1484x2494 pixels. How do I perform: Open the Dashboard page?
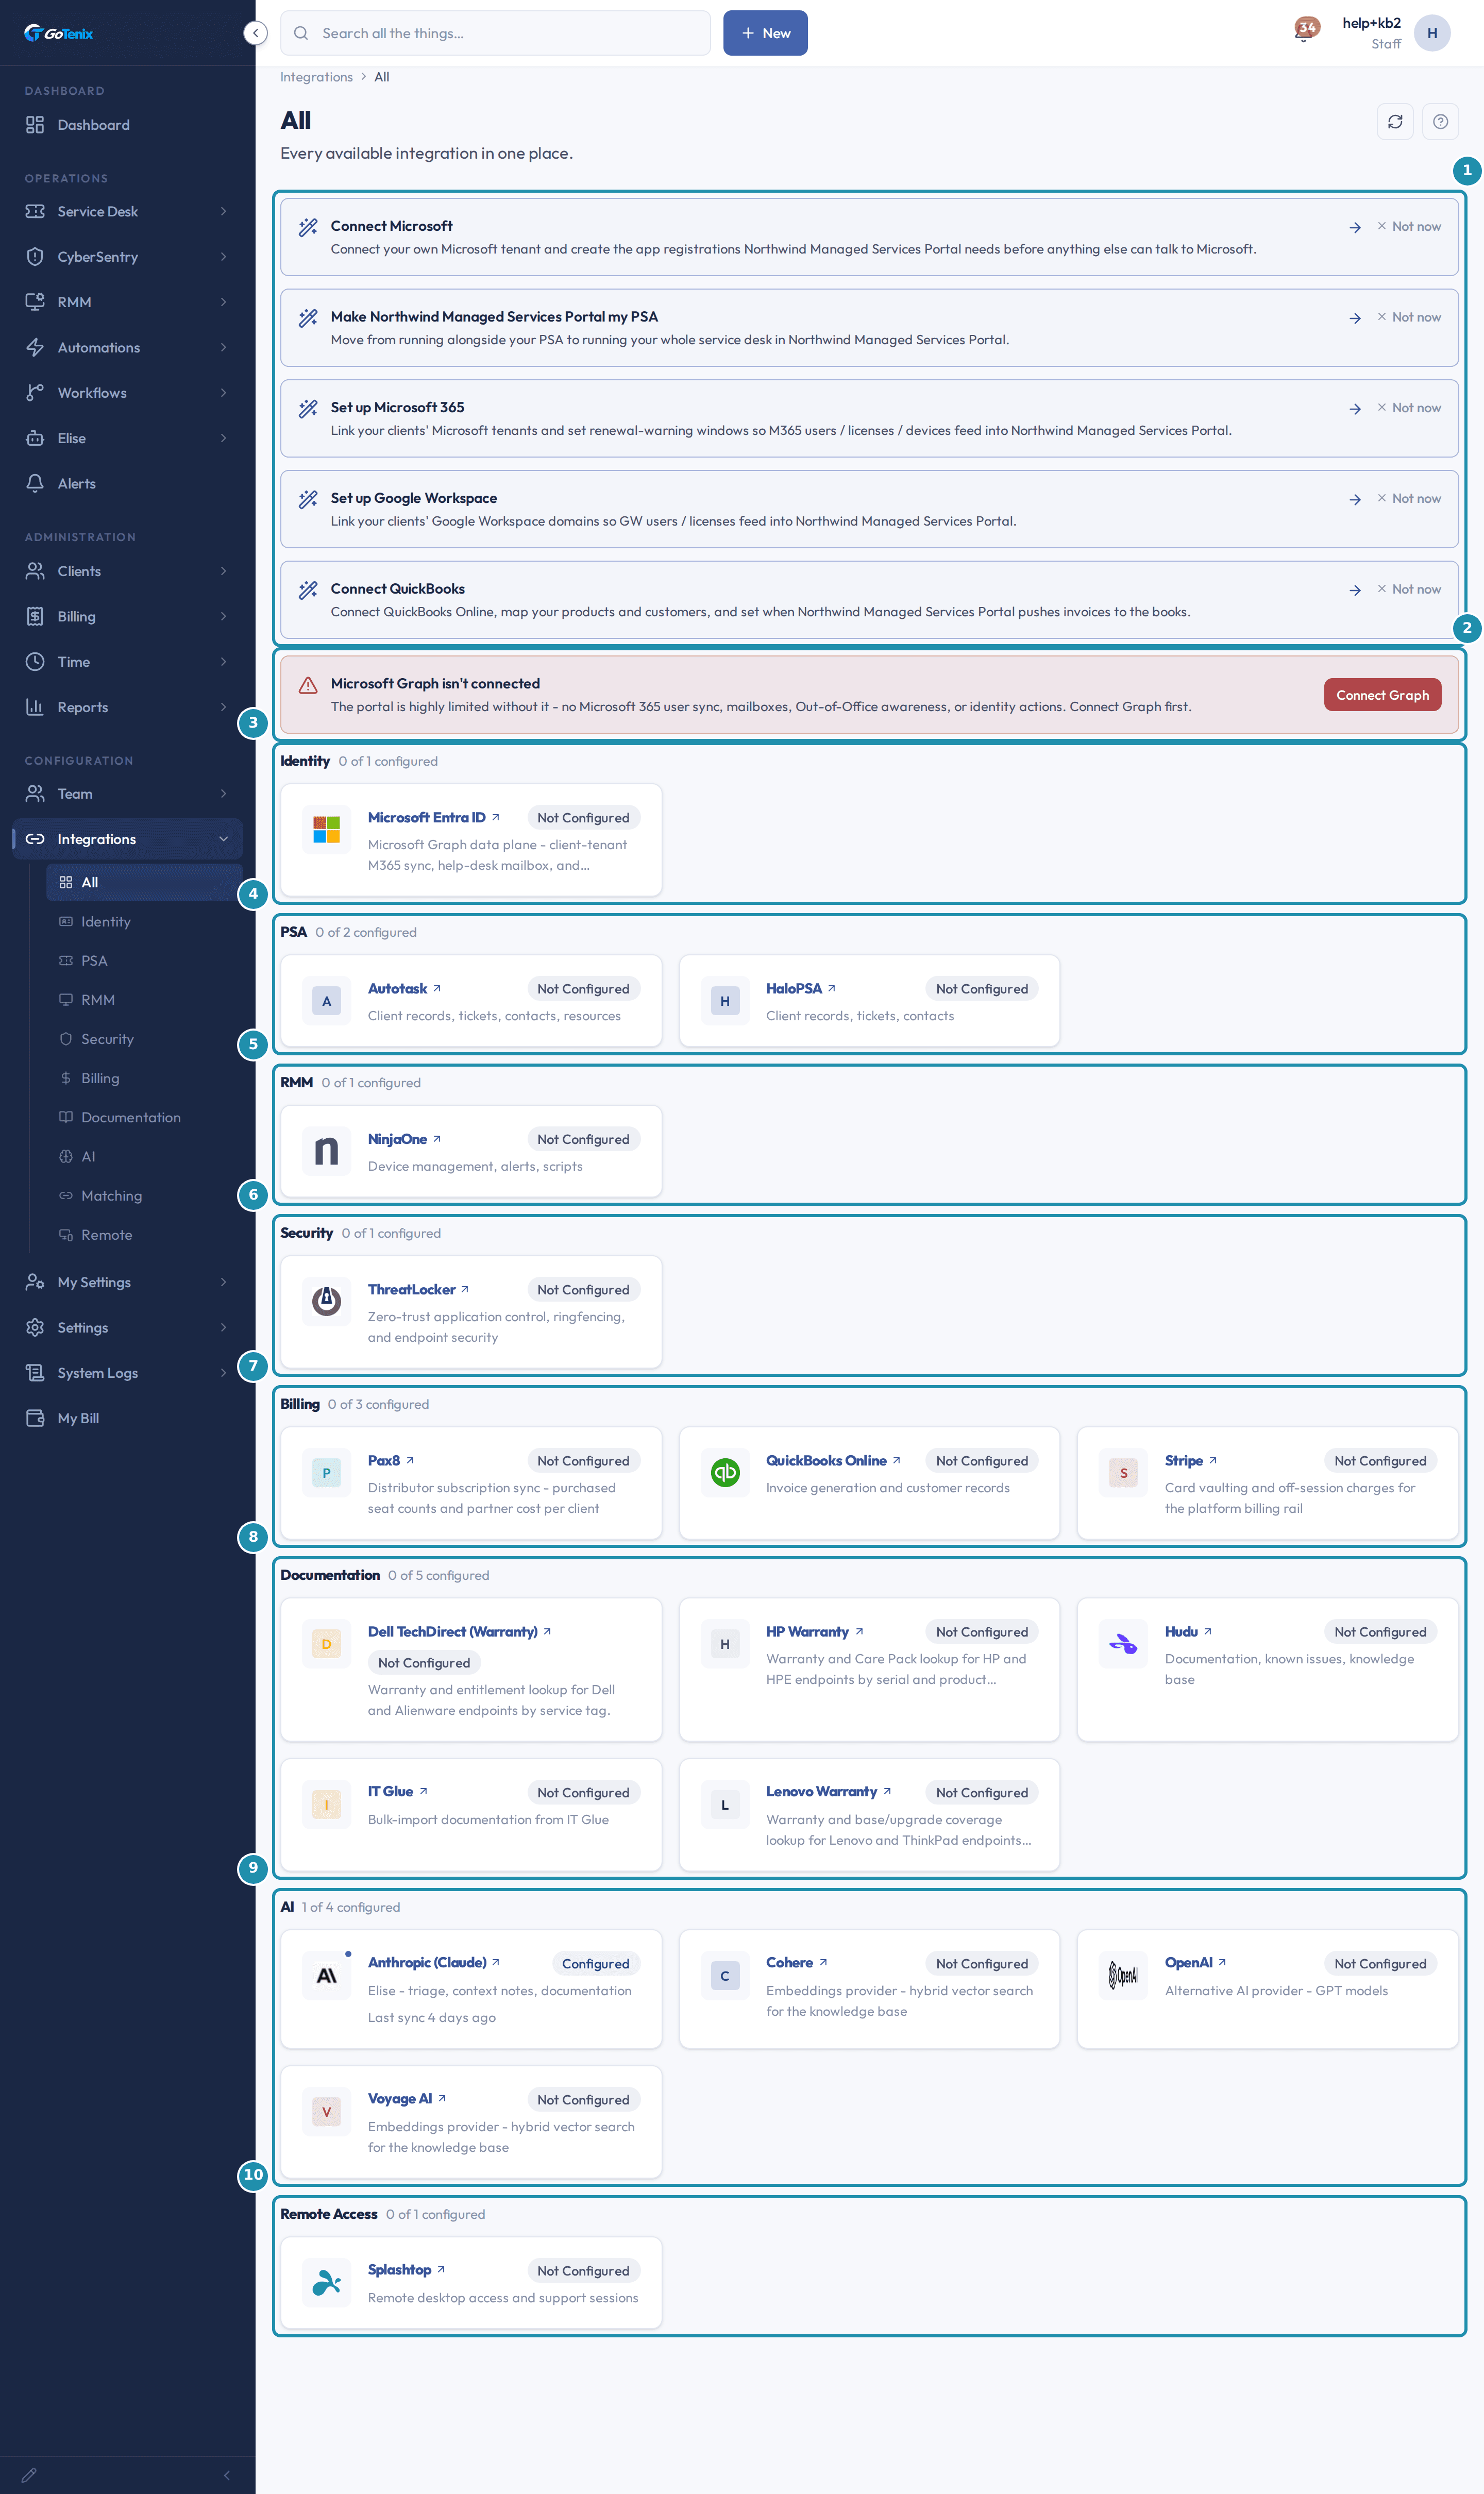(128, 125)
